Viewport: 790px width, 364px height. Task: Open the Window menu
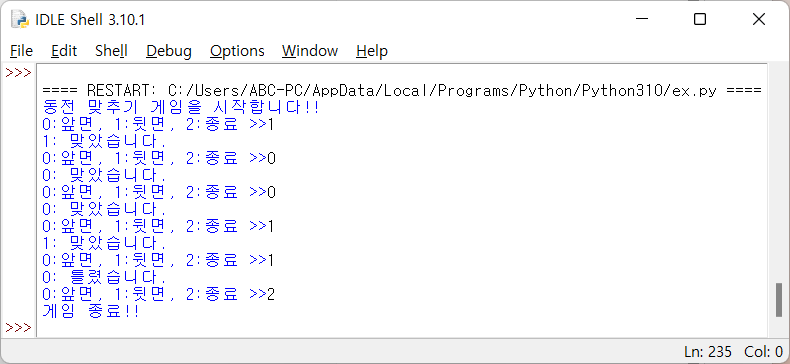coord(310,51)
